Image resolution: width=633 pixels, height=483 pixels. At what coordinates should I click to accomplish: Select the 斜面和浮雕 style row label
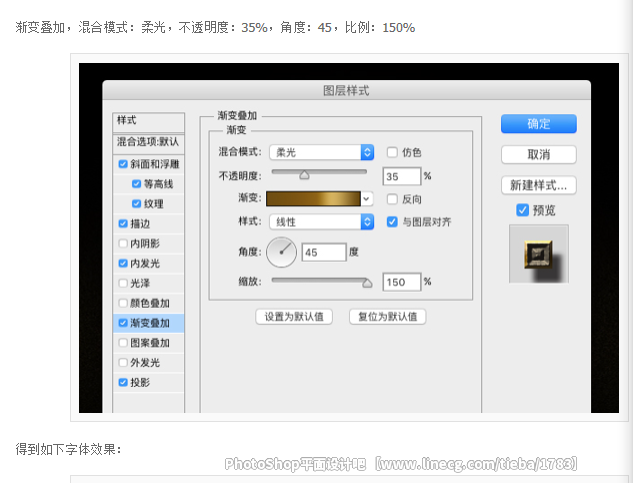[155, 164]
